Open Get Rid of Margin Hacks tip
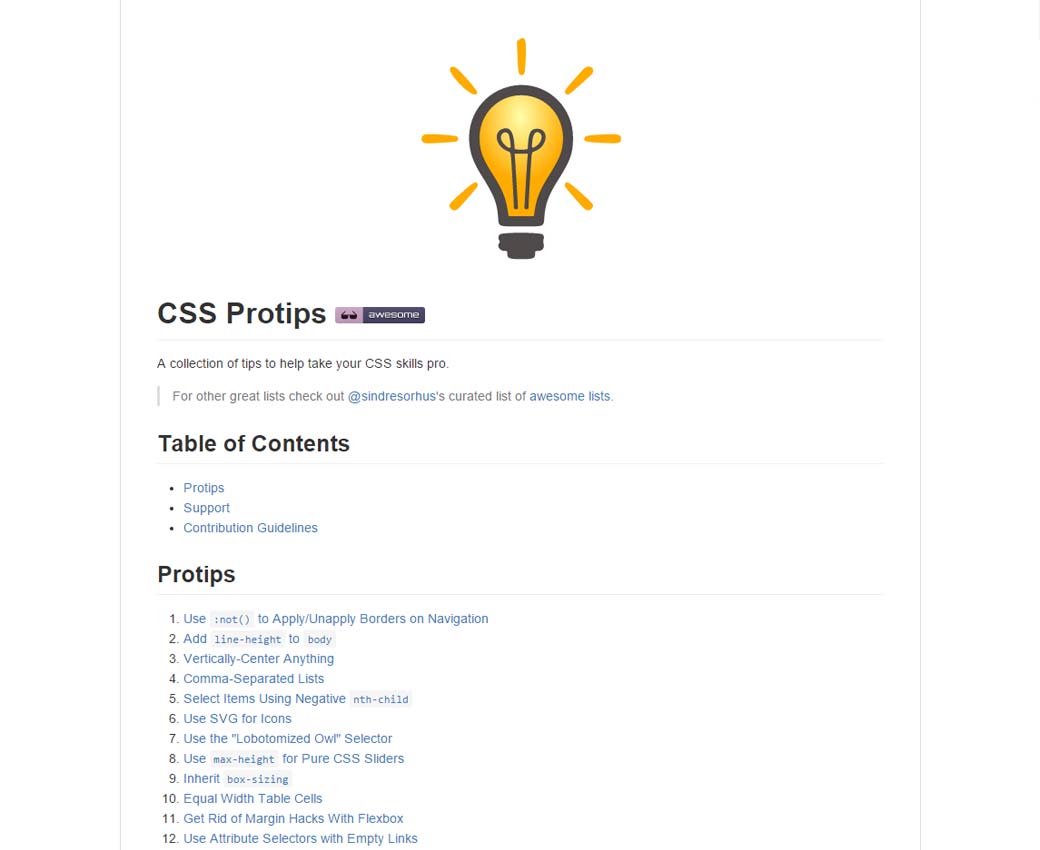Image resolution: width=1040 pixels, height=850 pixels. (x=293, y=819)
